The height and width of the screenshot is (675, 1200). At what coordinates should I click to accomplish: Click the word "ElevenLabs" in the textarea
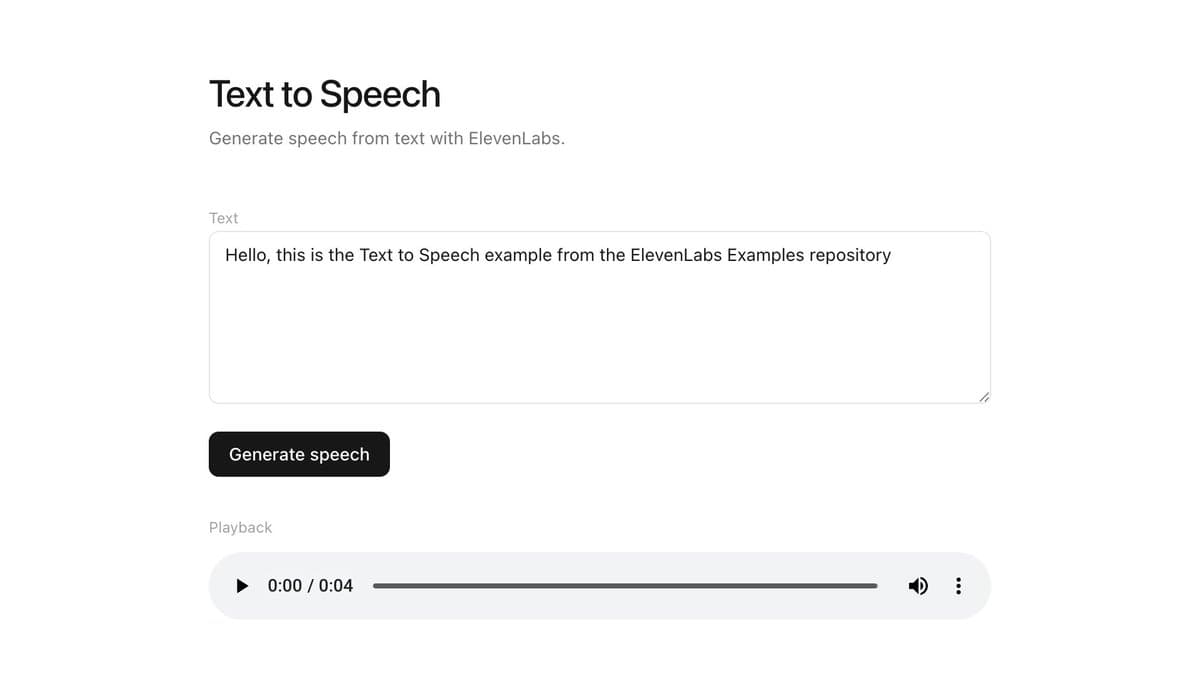676,255
